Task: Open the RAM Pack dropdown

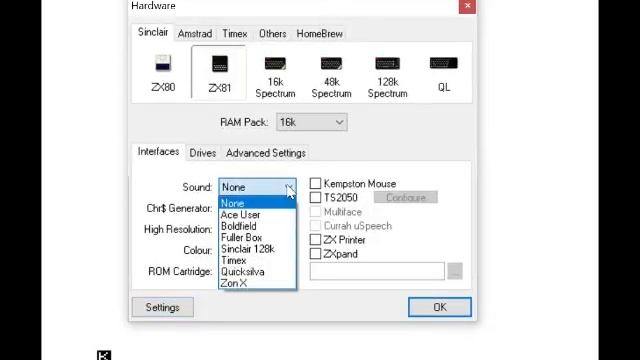Action: tap(312, 122)
